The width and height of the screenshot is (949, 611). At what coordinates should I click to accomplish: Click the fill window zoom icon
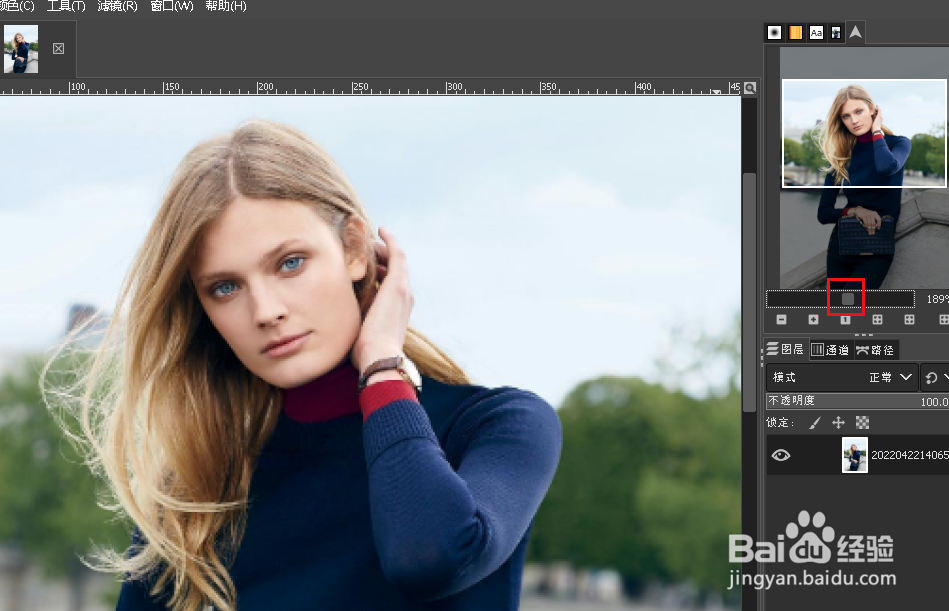909,319
